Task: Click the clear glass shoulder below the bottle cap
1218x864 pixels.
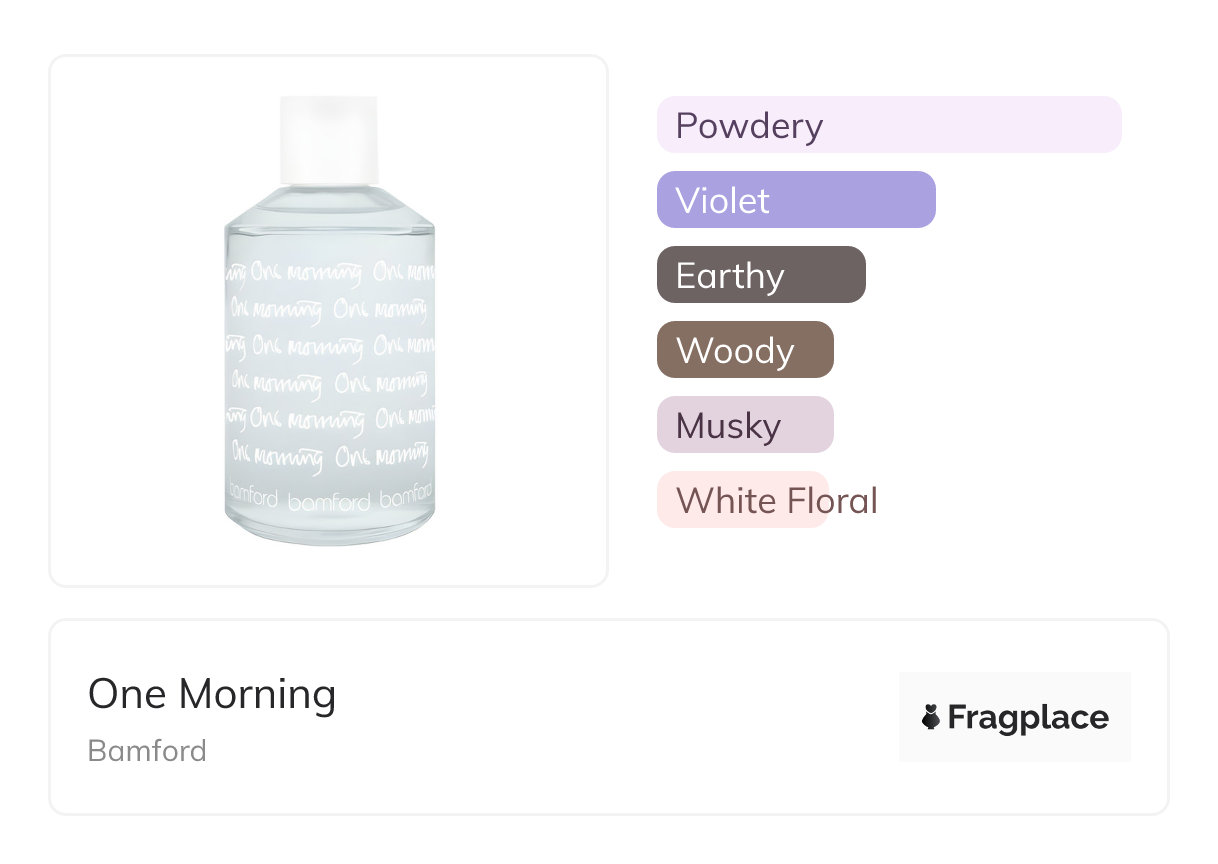Action: (x=329, y=205)
